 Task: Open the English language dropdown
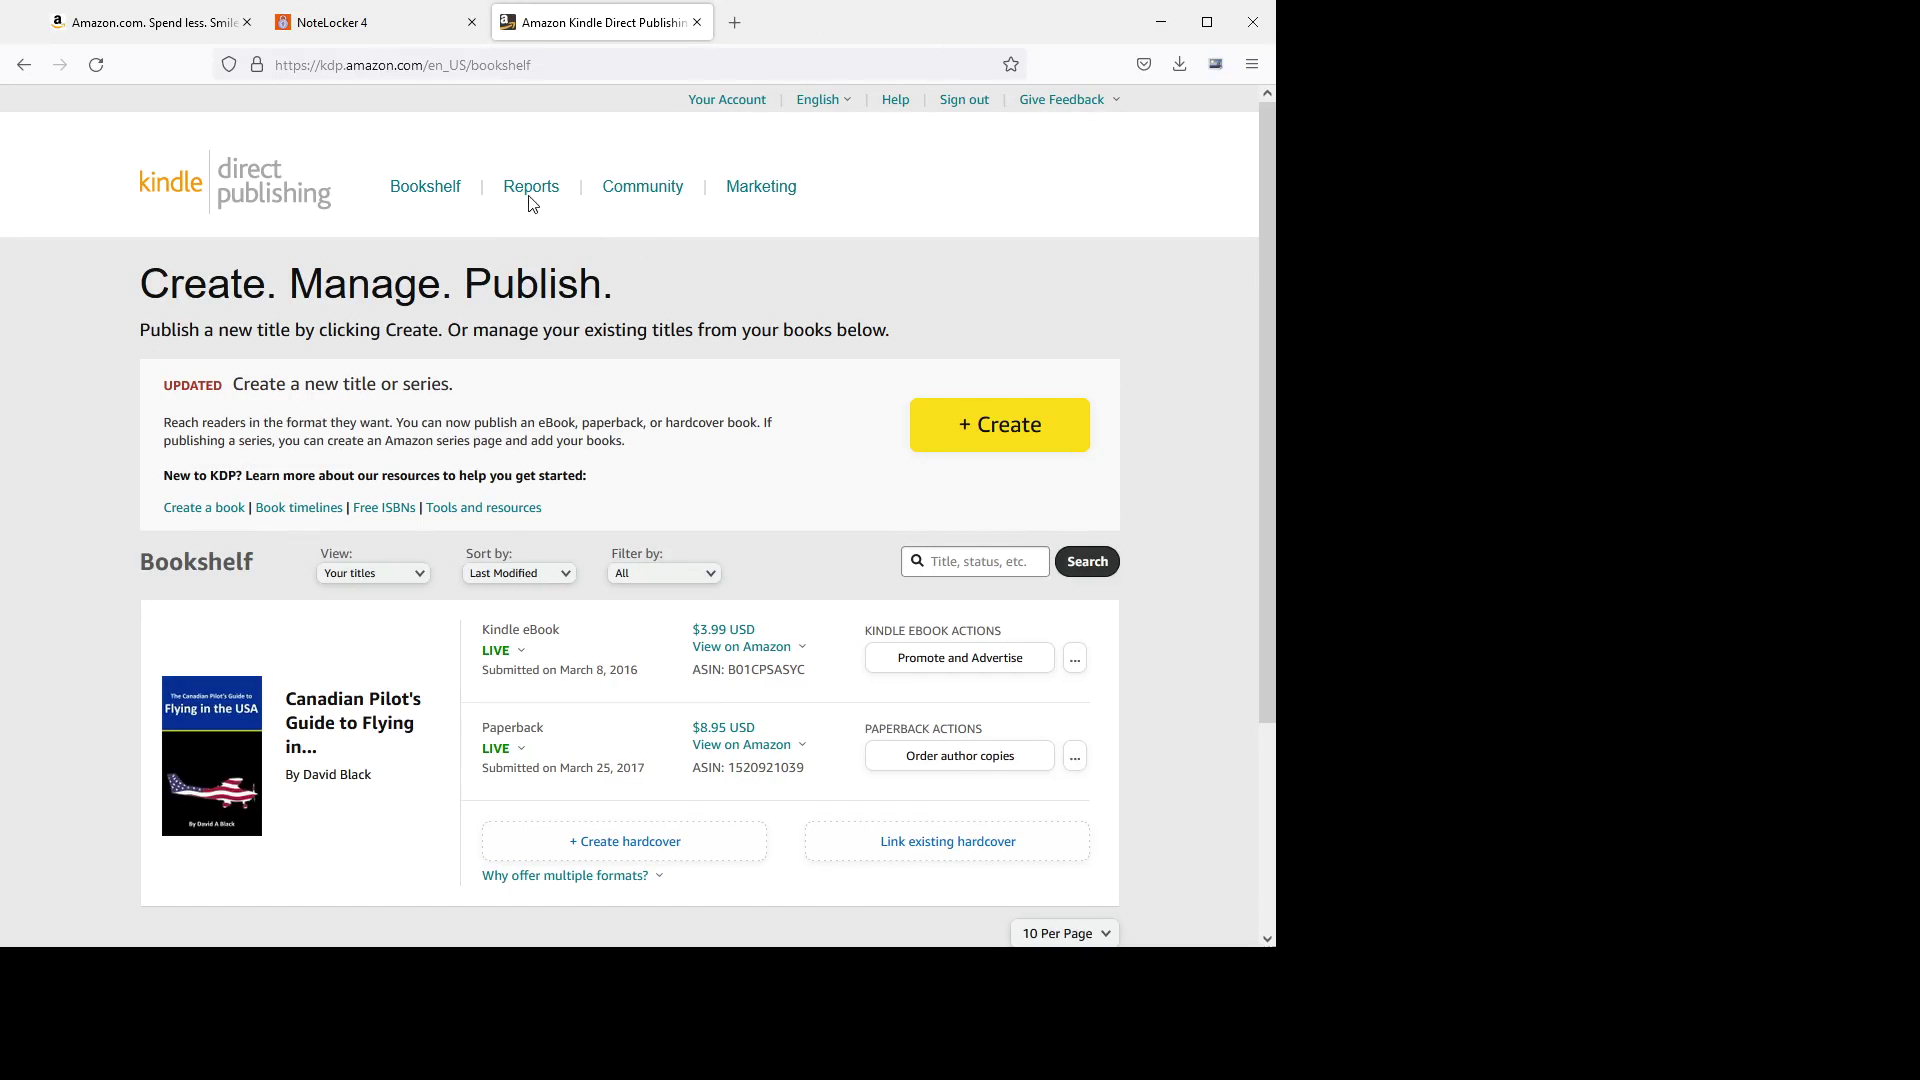pos(823,99)
